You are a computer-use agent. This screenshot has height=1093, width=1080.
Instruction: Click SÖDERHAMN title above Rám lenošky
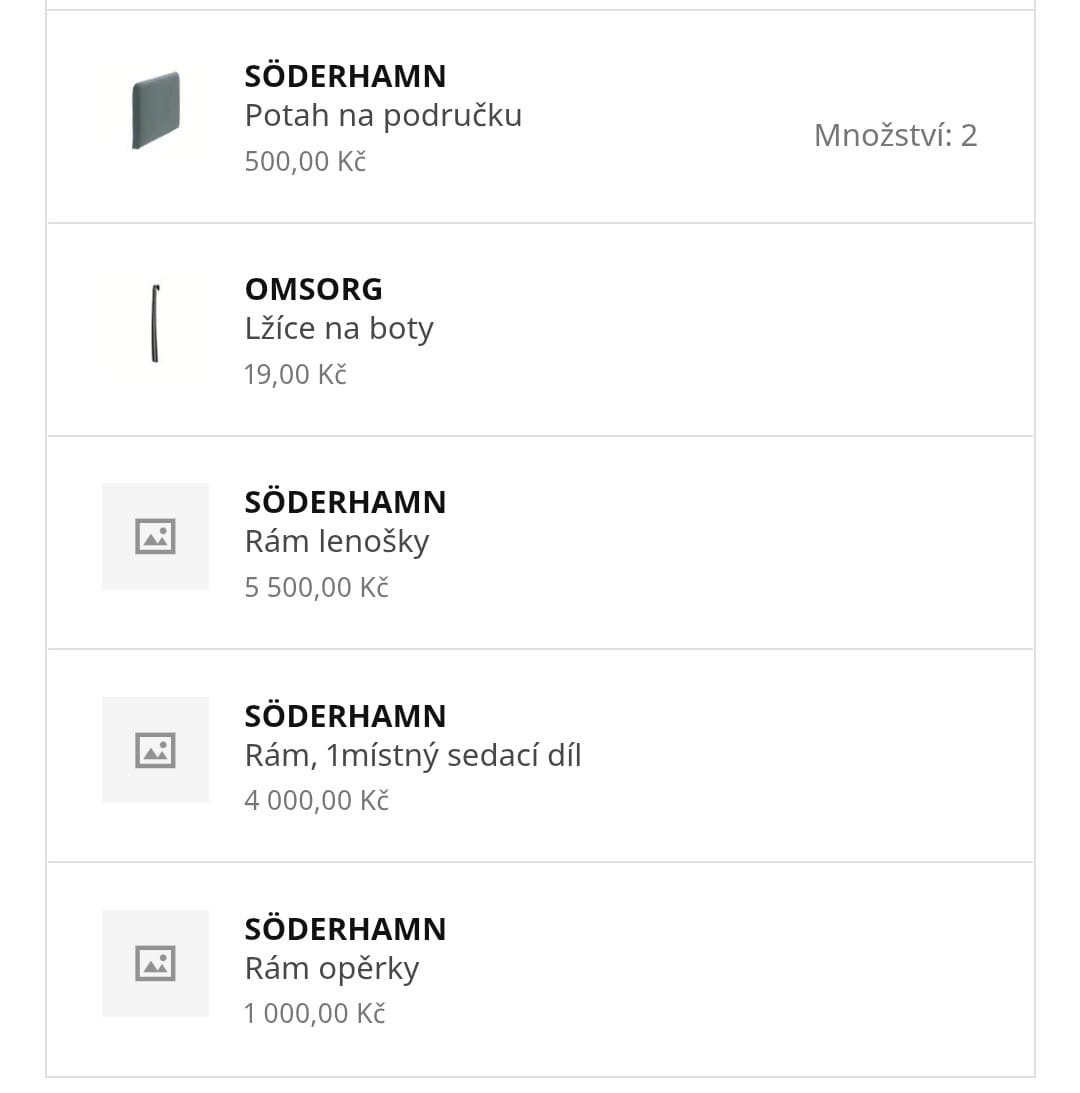pyautogui.click(x=345, y=502)
